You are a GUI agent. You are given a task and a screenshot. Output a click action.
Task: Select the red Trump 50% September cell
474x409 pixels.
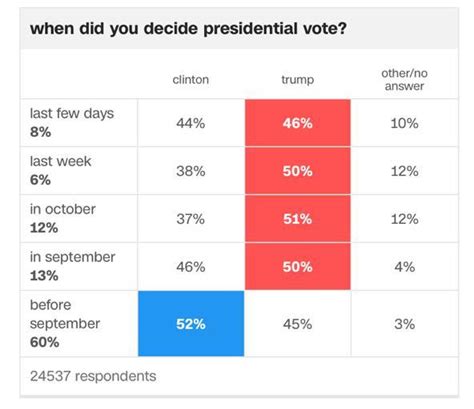point(298,267)
